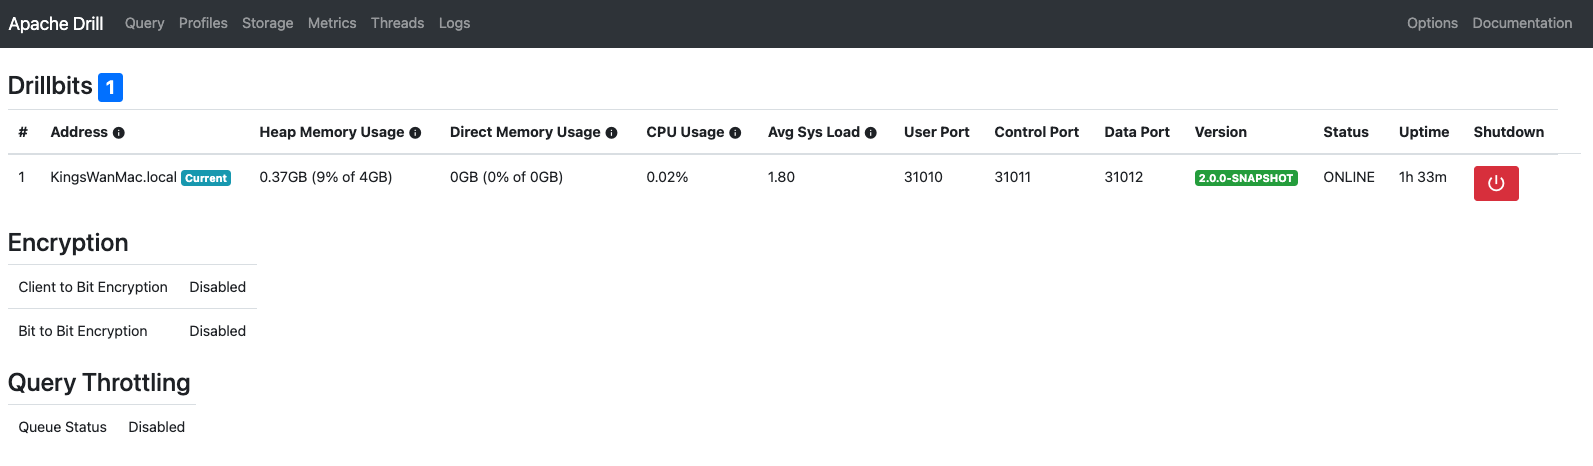
Task: Click Disabled value for Bit to Bit Encryption
Action: (x=218, y=331)
